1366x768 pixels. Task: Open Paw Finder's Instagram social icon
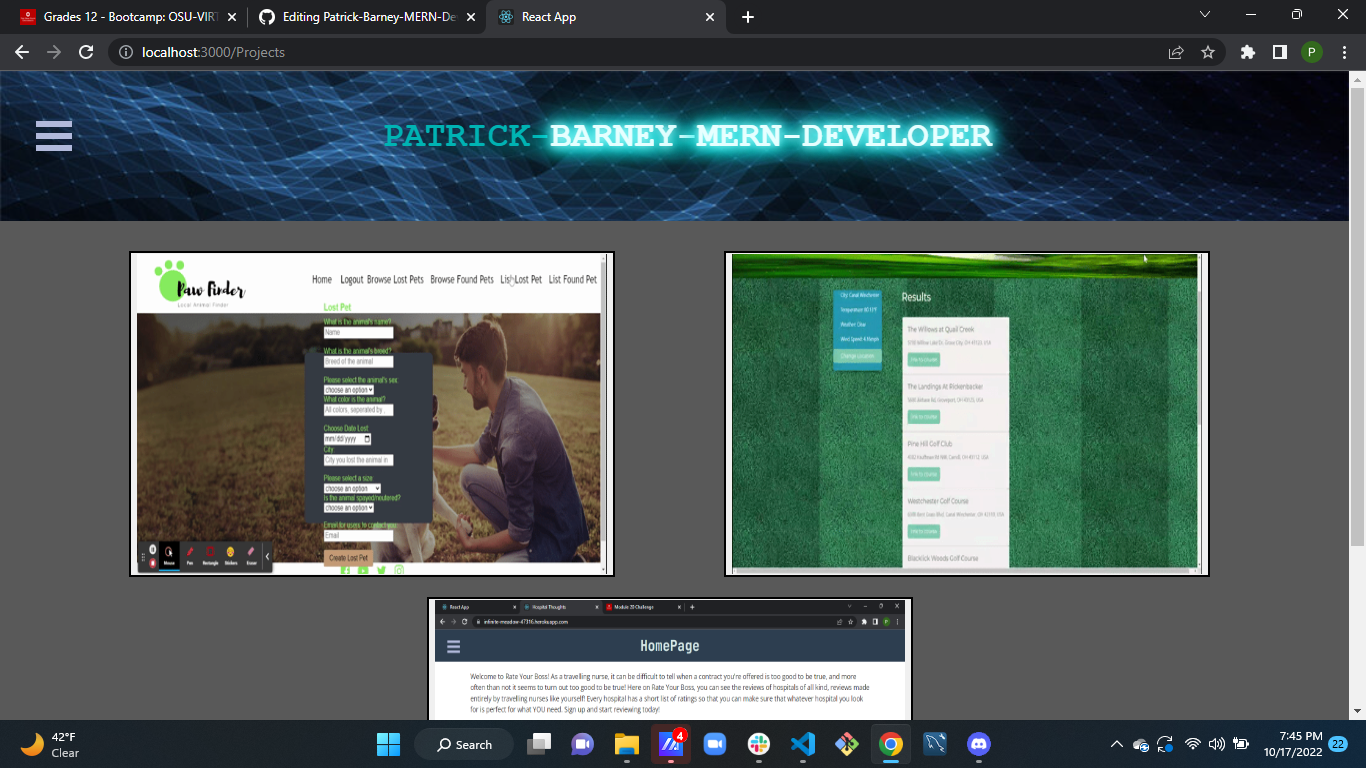click(x=399, y=569)
